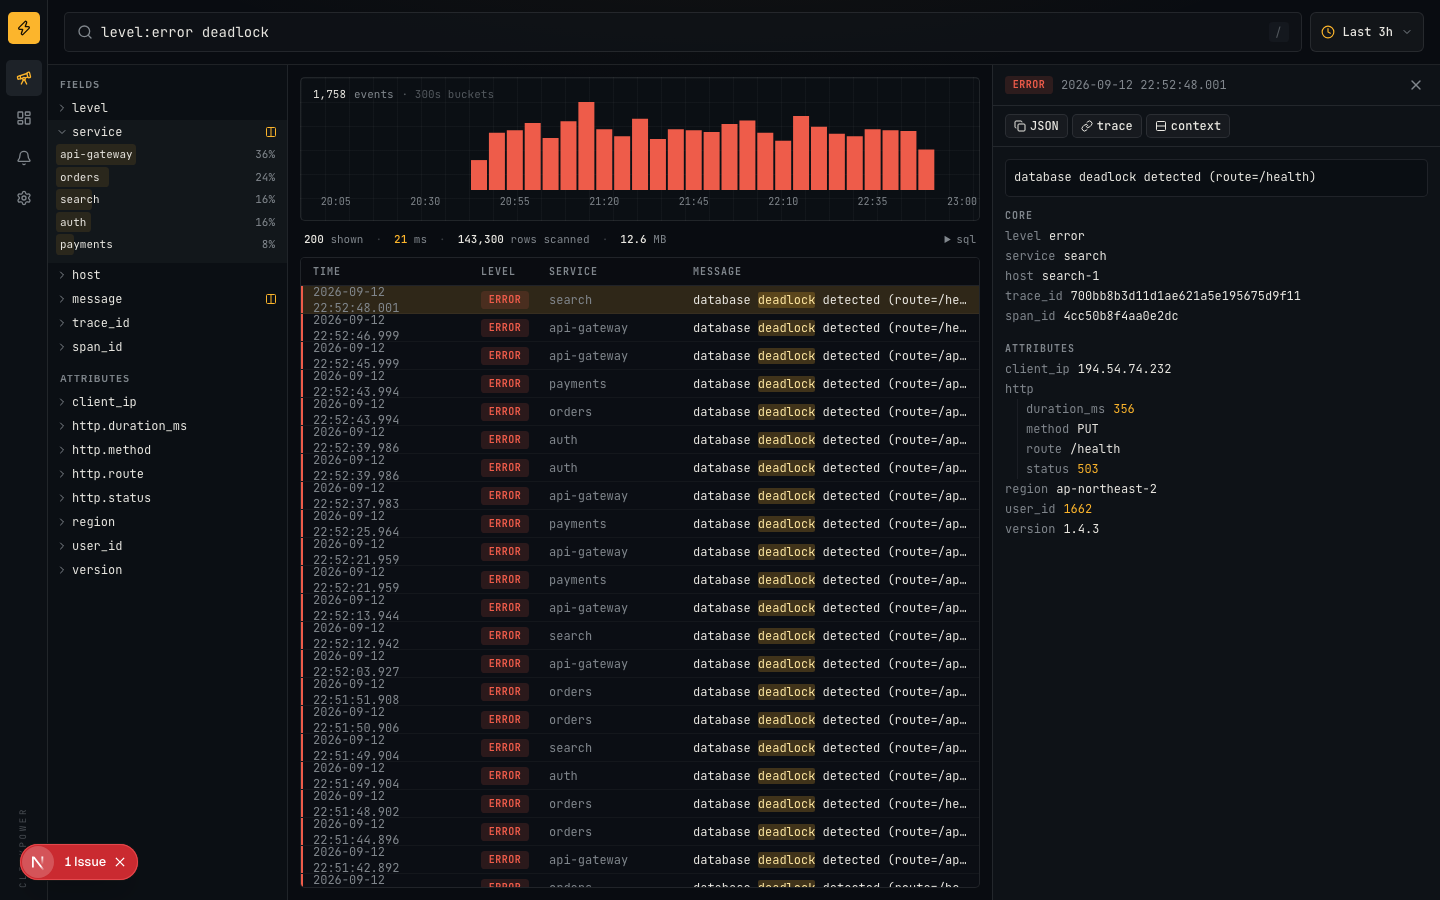Screen dimensions: 1440x900
Task: Click the client_ip value 194.54.74.232
Action: (1124, 369)
